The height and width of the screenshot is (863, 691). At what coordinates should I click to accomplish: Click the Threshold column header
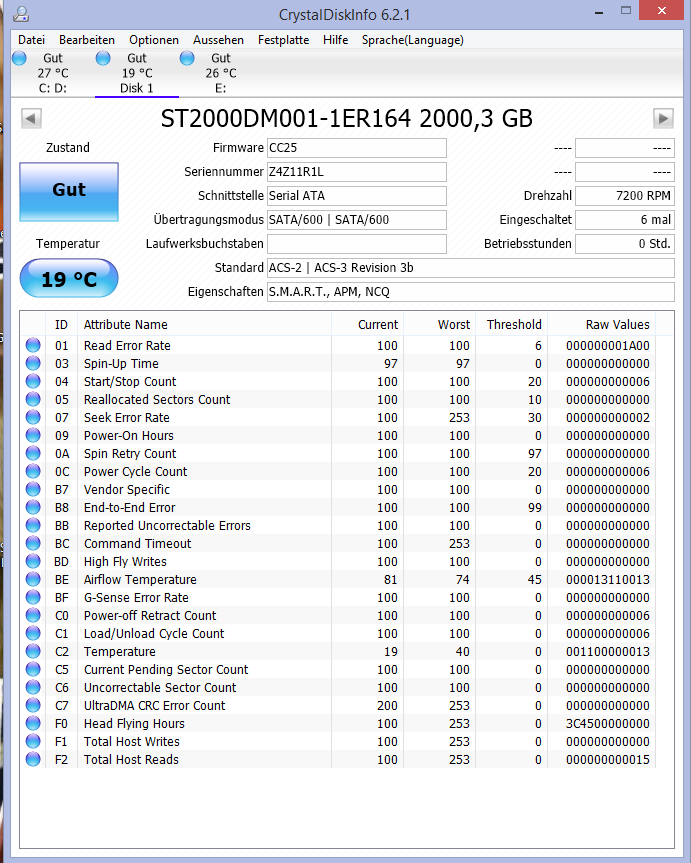pos(512,325)
